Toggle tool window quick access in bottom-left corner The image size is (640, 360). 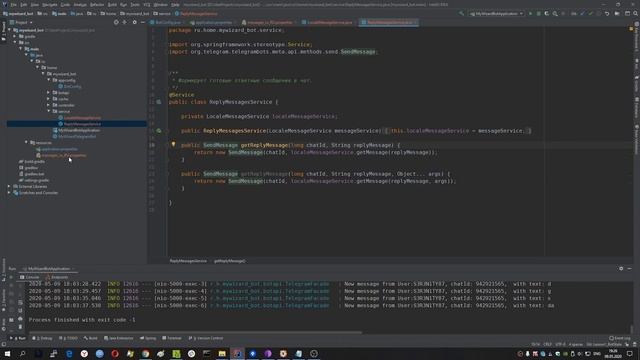coord(4,344)
